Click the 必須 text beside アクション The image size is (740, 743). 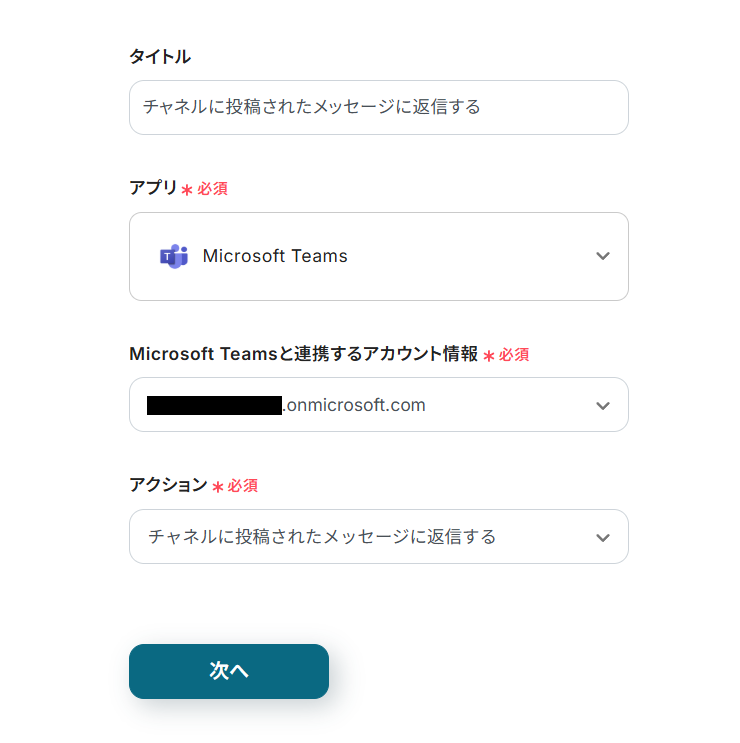click(x=243, y=486)
